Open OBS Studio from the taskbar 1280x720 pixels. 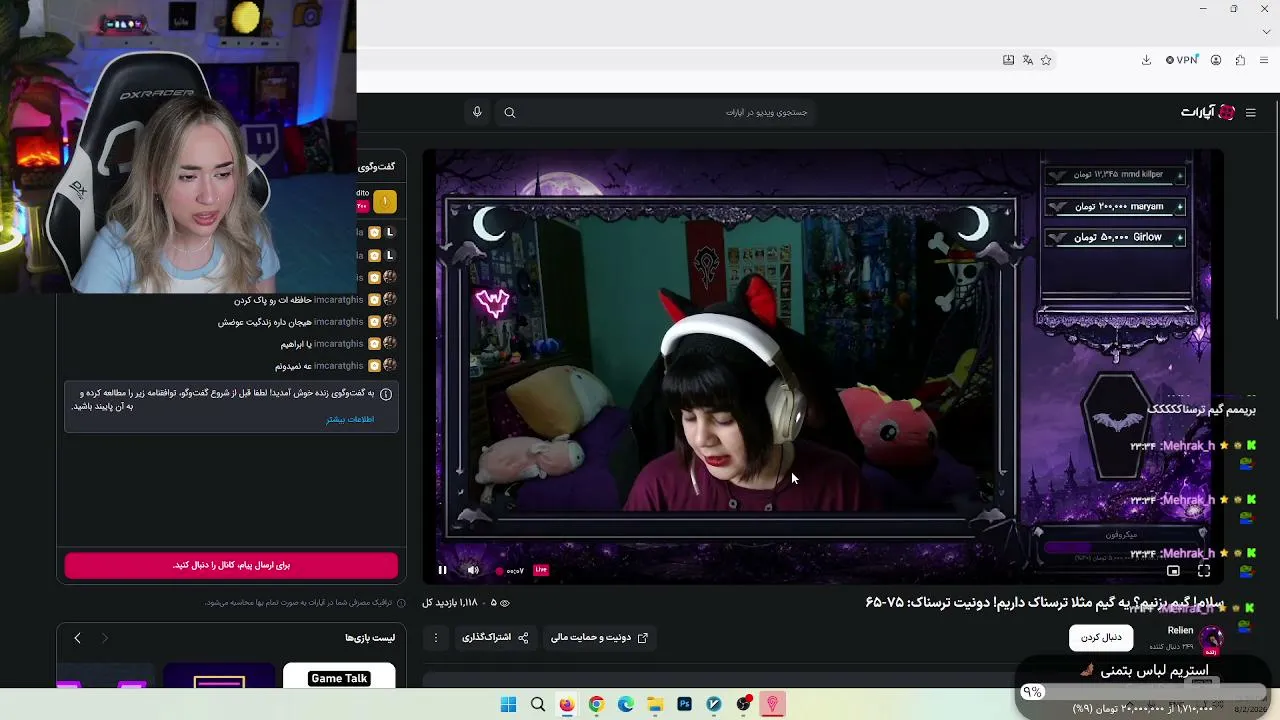coord(743,704)
